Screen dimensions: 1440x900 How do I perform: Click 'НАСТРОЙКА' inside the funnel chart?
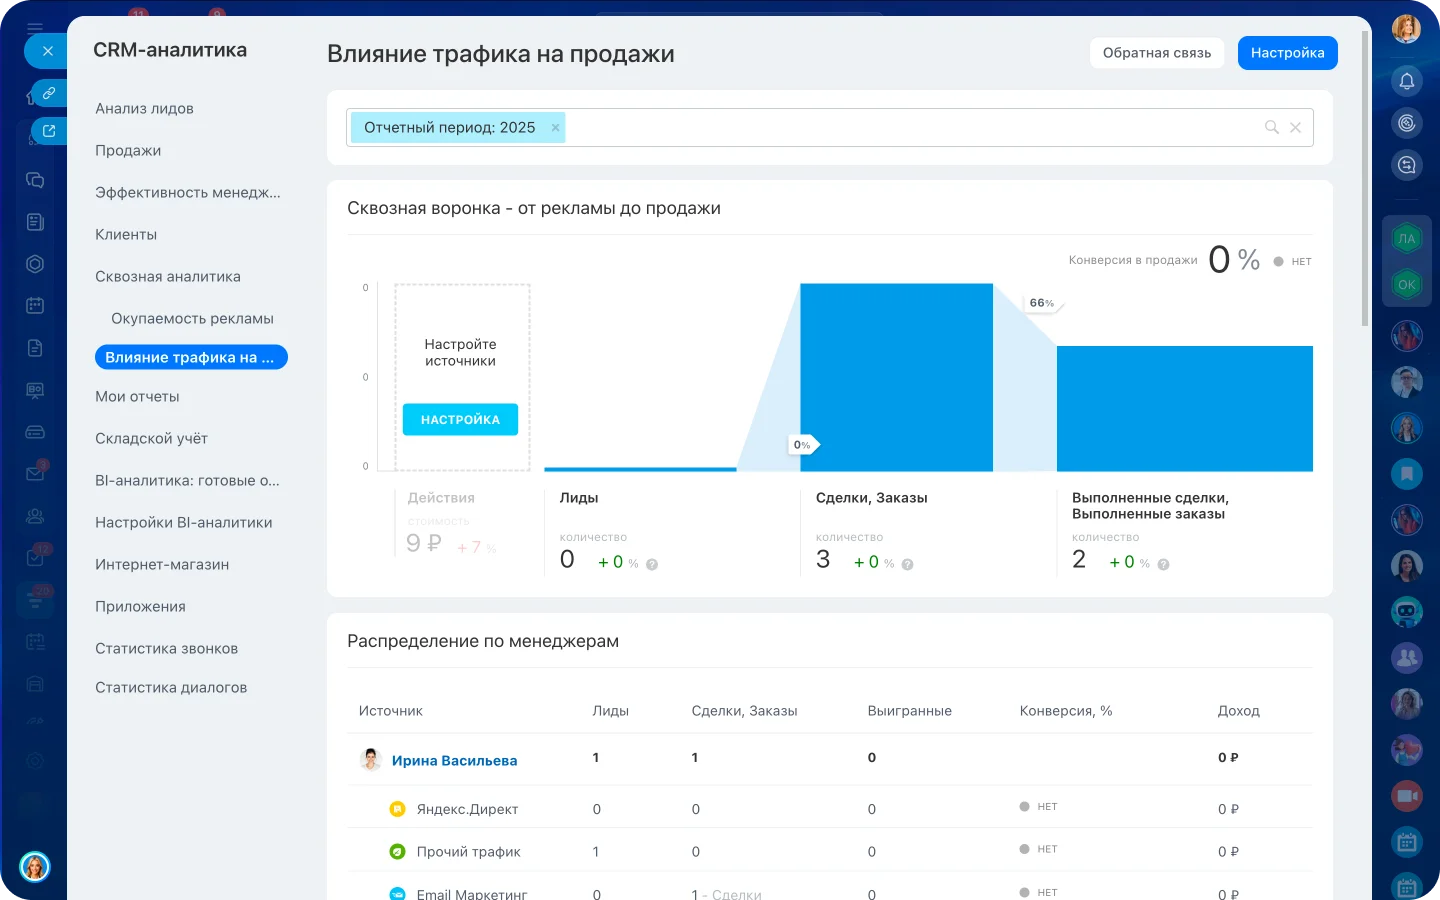(459, 419)
